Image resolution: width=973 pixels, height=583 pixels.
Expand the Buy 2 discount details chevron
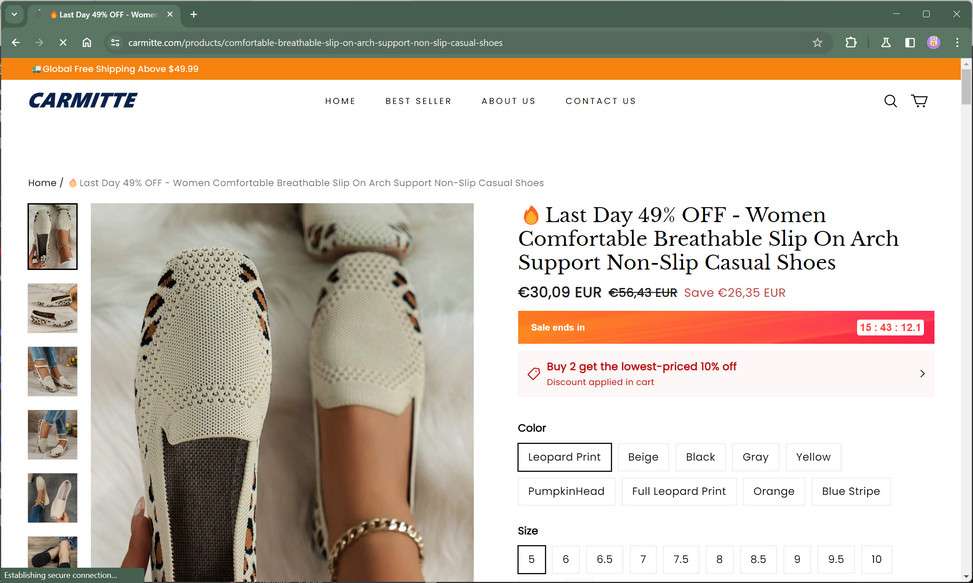[922, 373]
